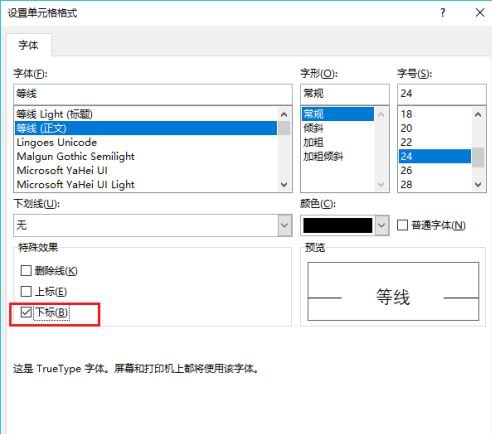This screenshot has width=492, height=435.
Task: Select font size 22
Action: pos(435,142)
